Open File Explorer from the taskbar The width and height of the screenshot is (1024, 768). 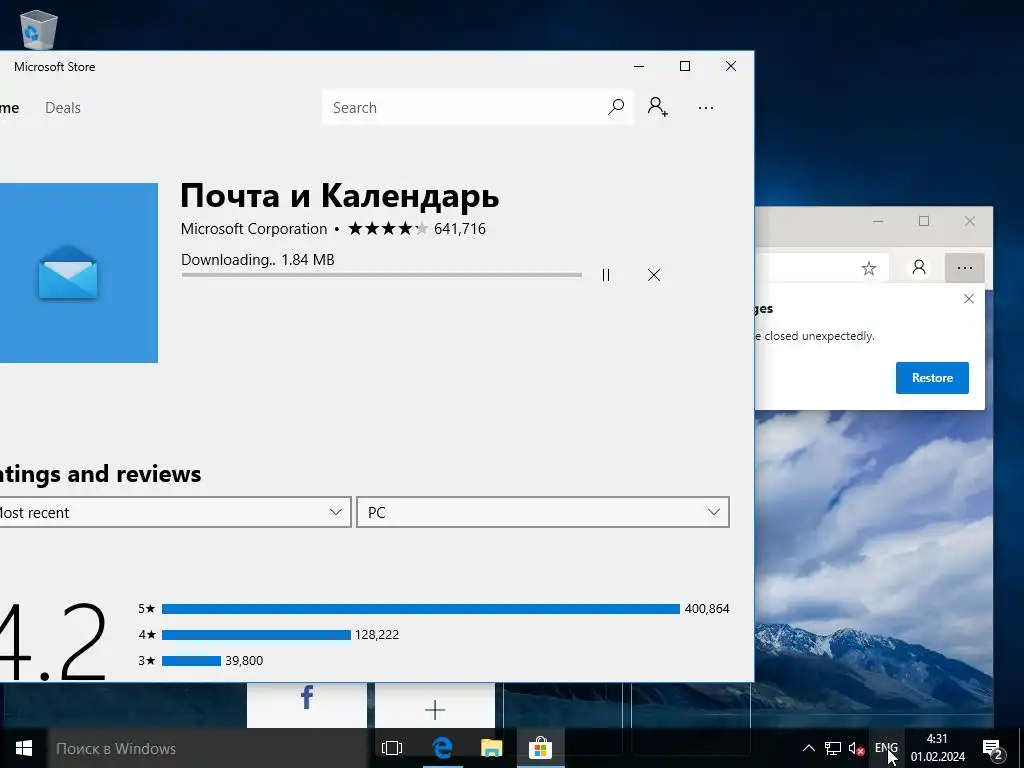pos(491,748)
